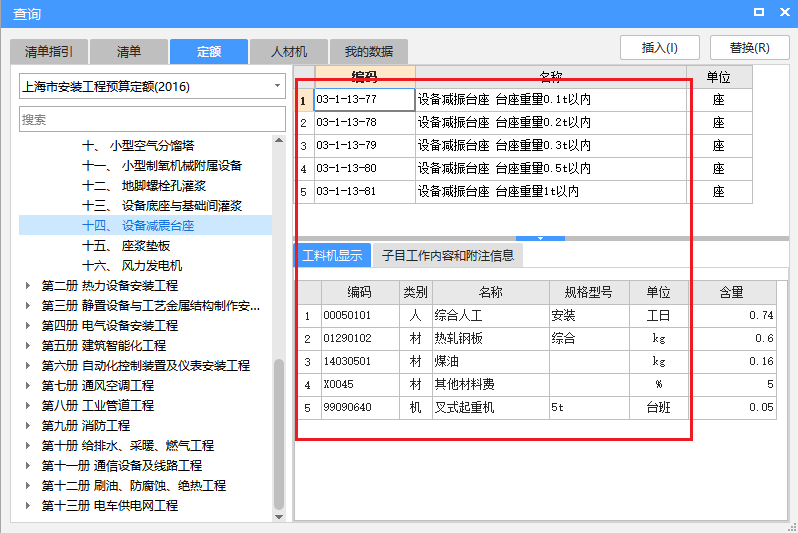Select tree item 十一、小型制氧机械附属设备
Image resolution: width=798 pixels, height=533 pixels.
point(162,165)
